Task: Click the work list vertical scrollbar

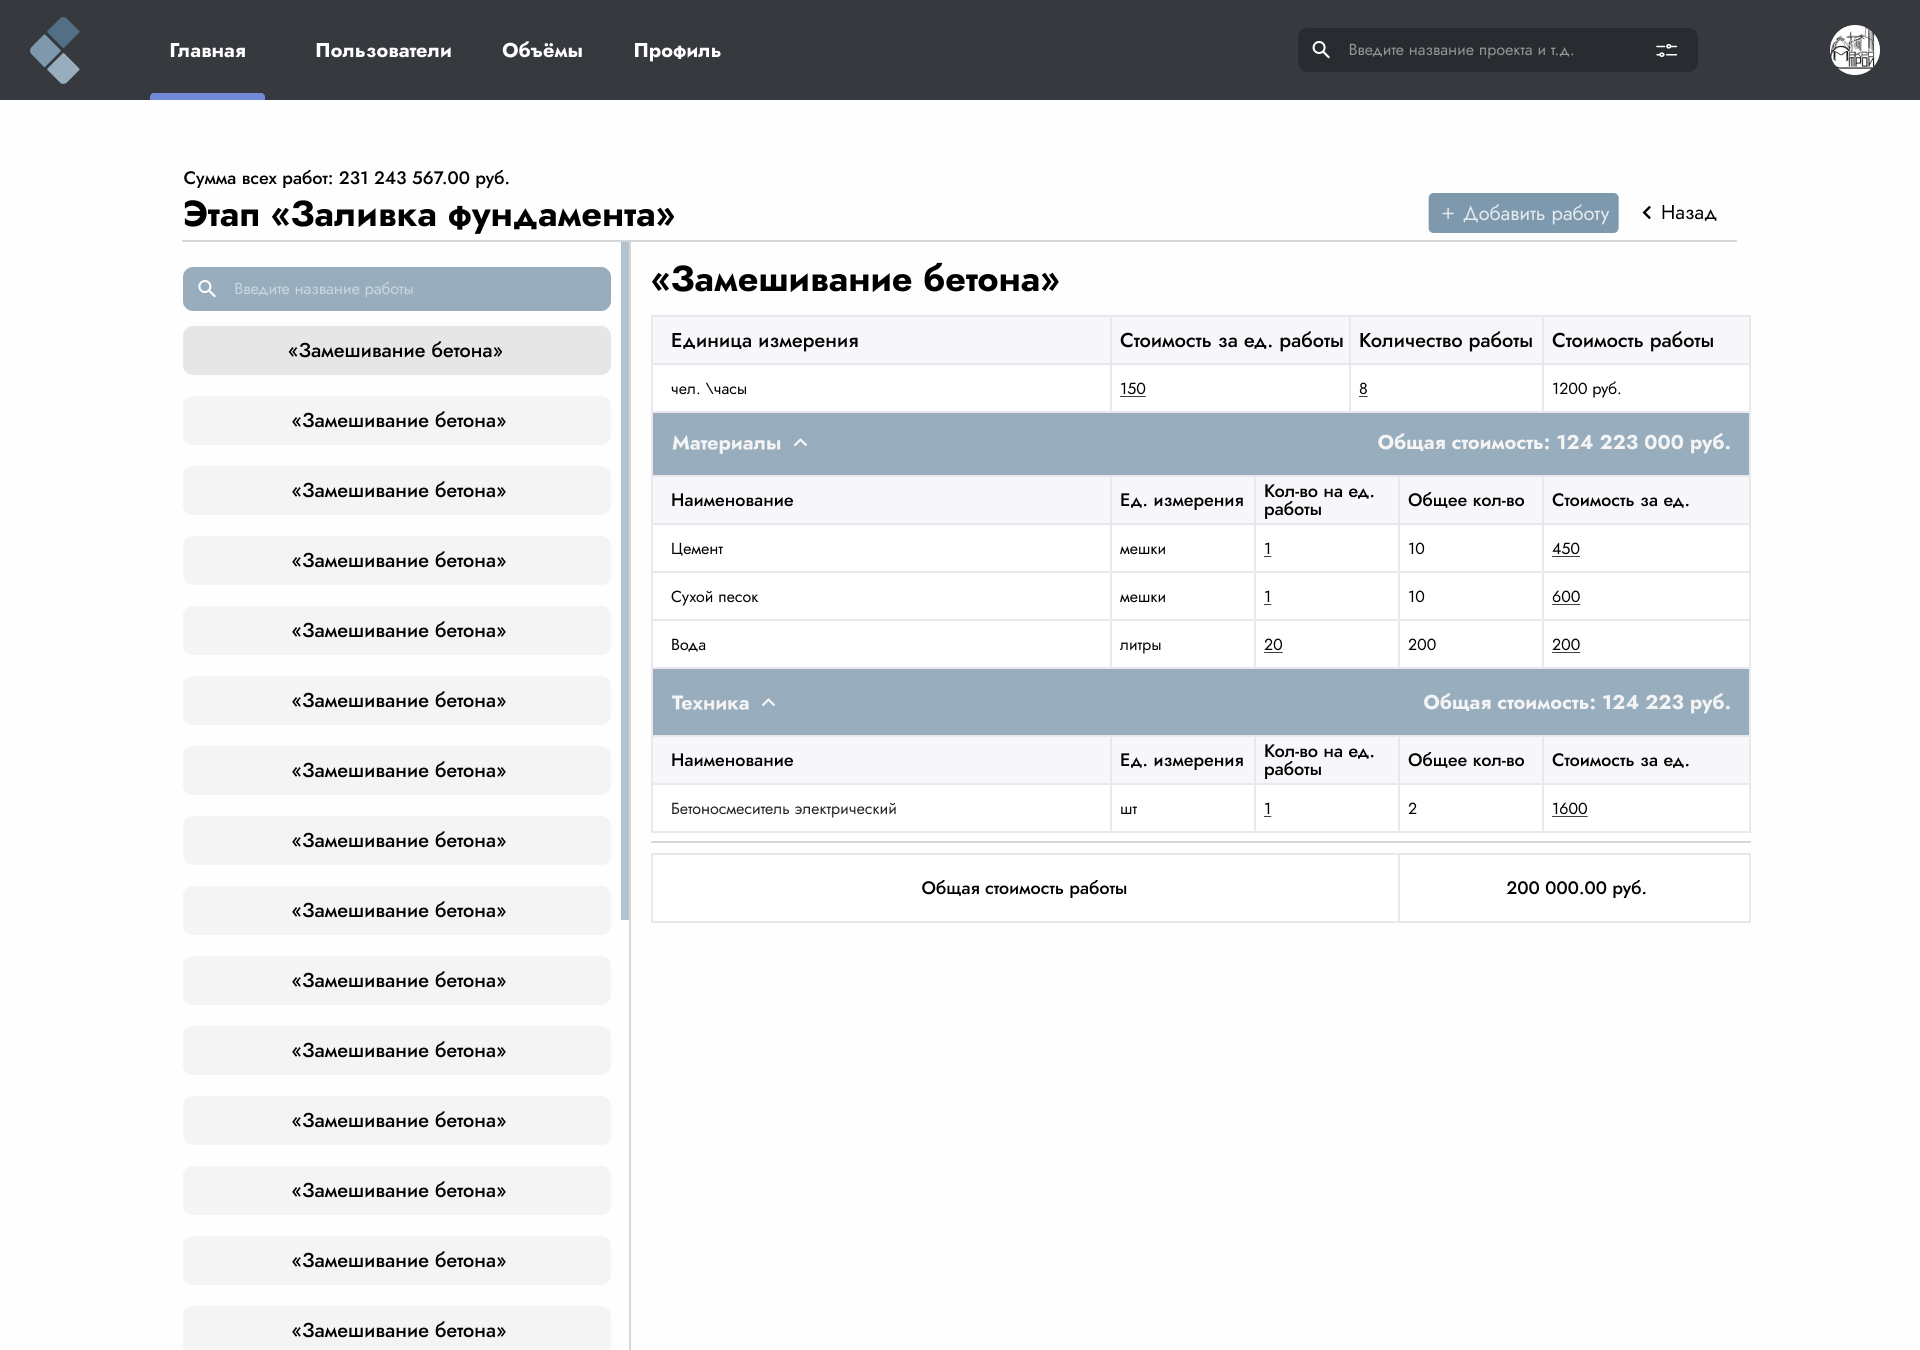Action: tap(625, 580)
